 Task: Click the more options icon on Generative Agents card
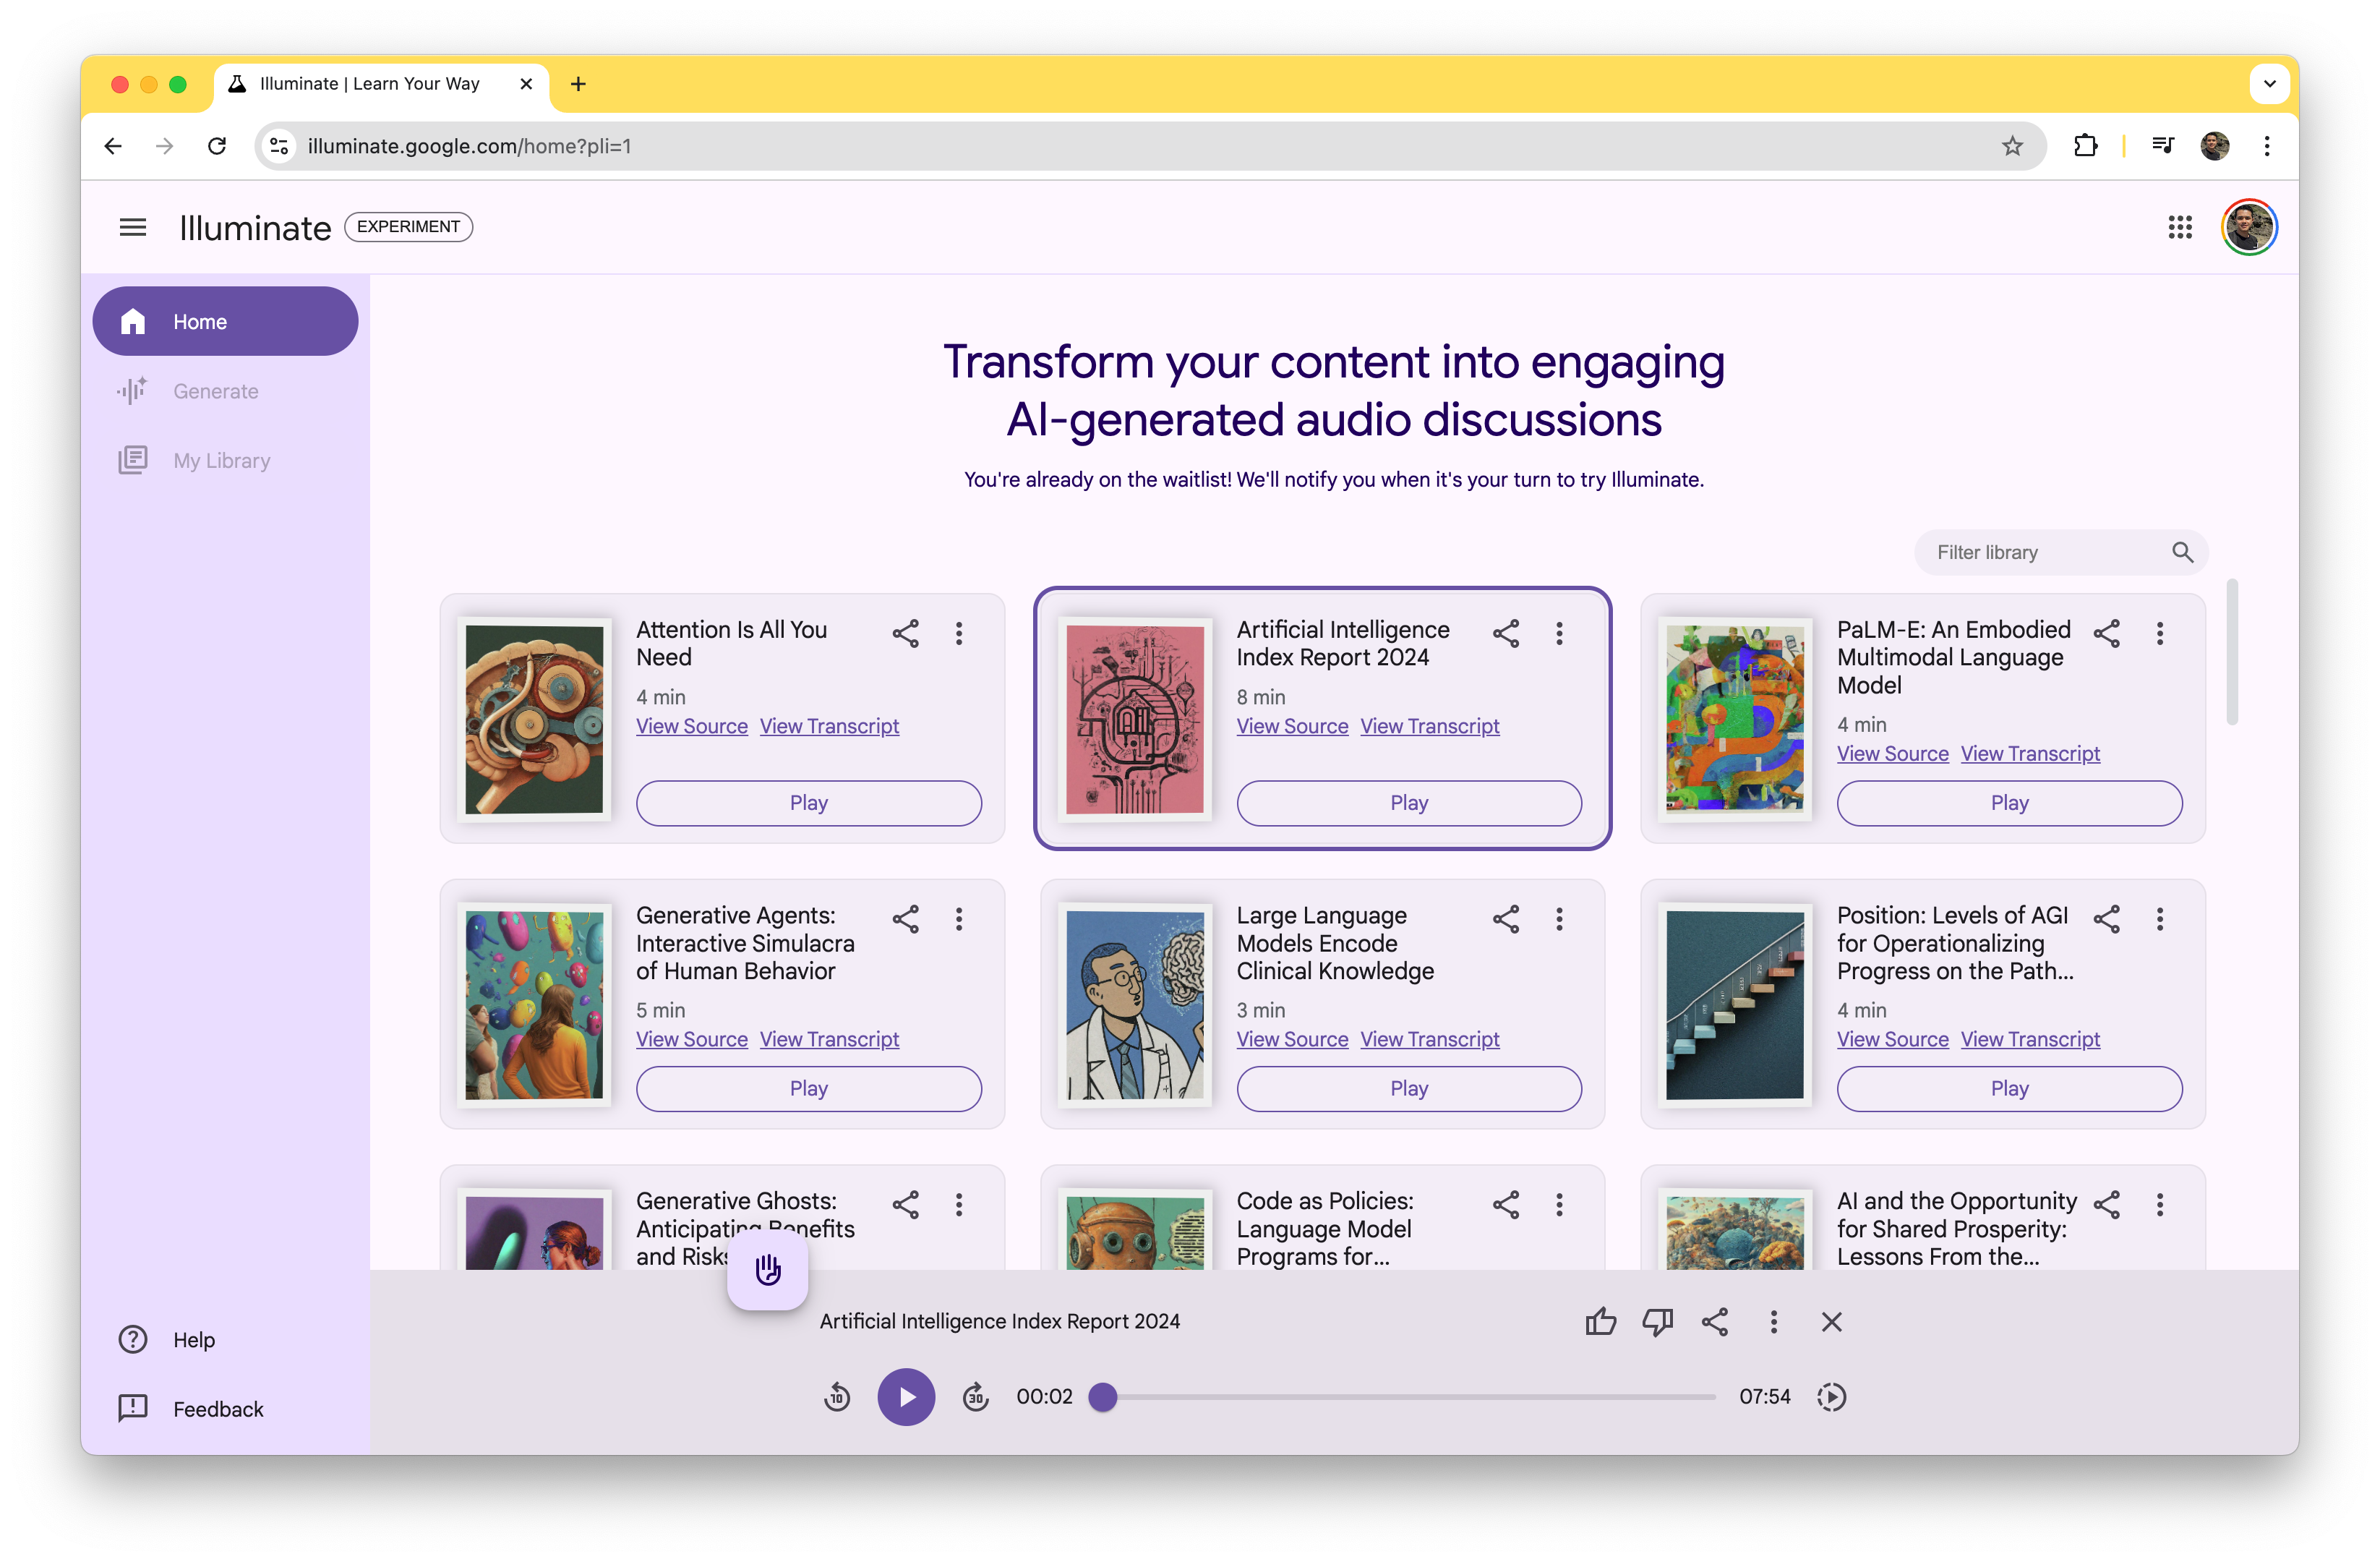960,918
